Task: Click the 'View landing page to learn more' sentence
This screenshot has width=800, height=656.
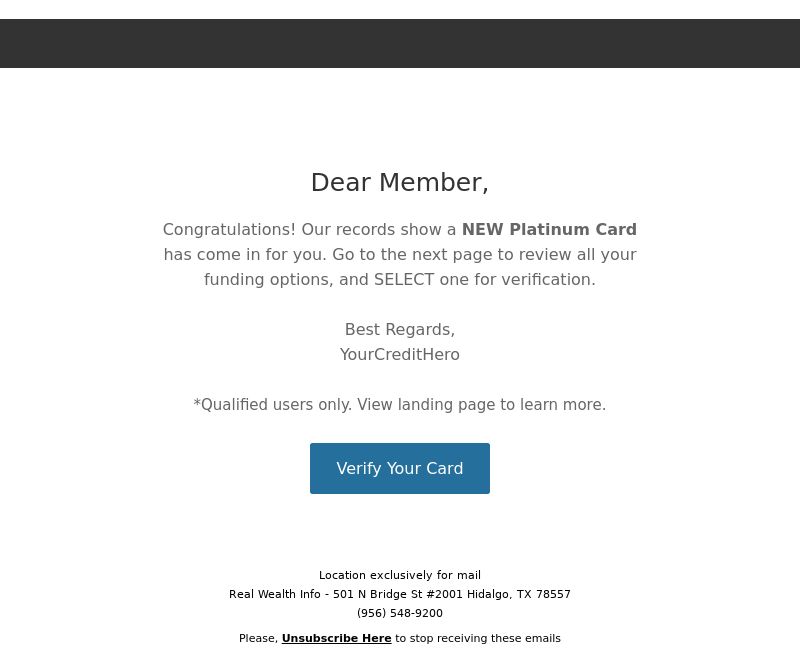Action: point(481,404)
